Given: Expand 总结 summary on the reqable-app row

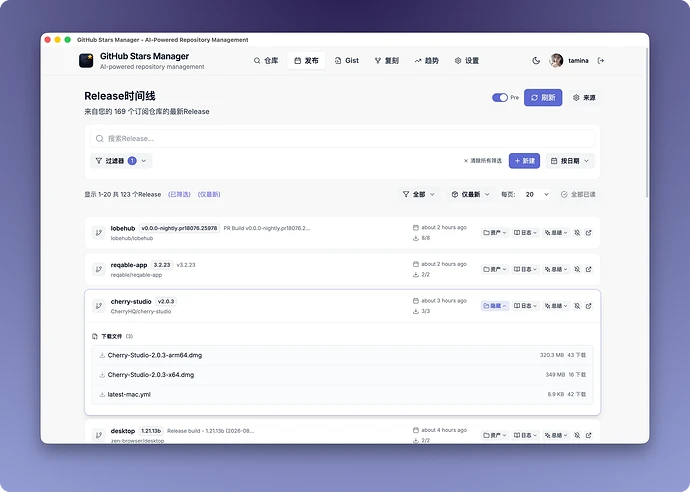Looking at the screenshot, I should 556,269.
